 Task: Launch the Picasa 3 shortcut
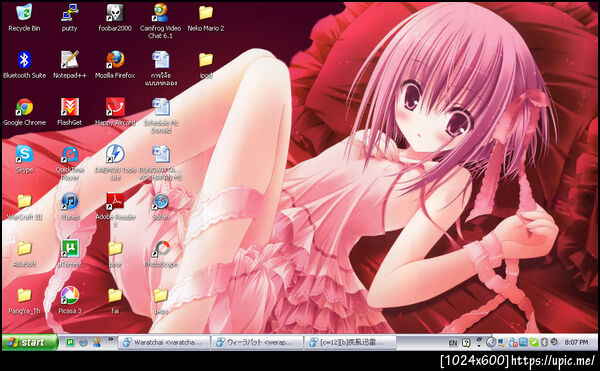tap(70, 301)
